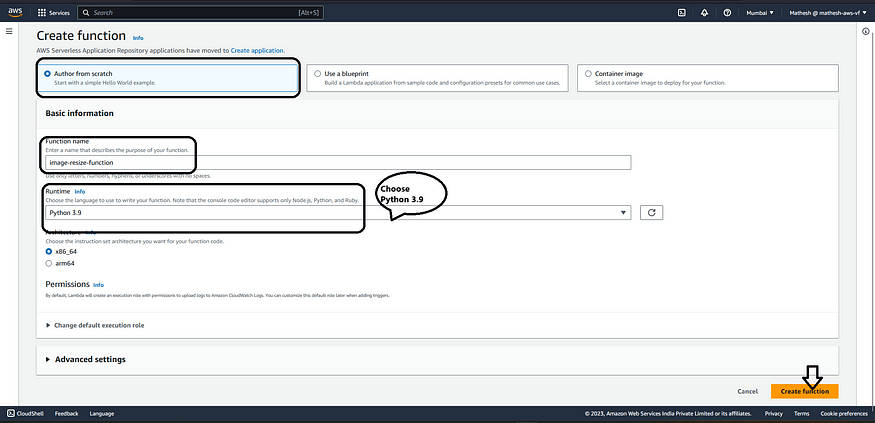Screen dimensions: 875x423
Task: Open the help question mark icon
Action: 727,12
